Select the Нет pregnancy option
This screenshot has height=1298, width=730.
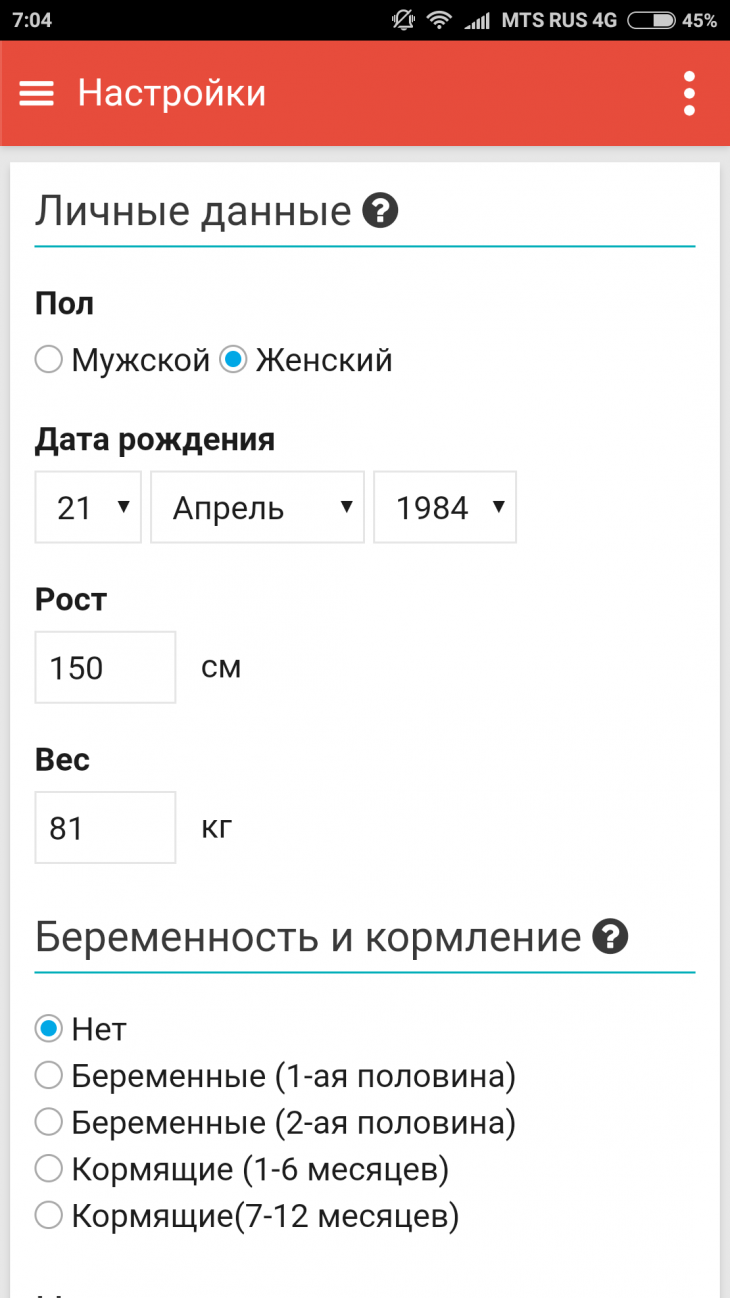click(x=49, y=1028)
